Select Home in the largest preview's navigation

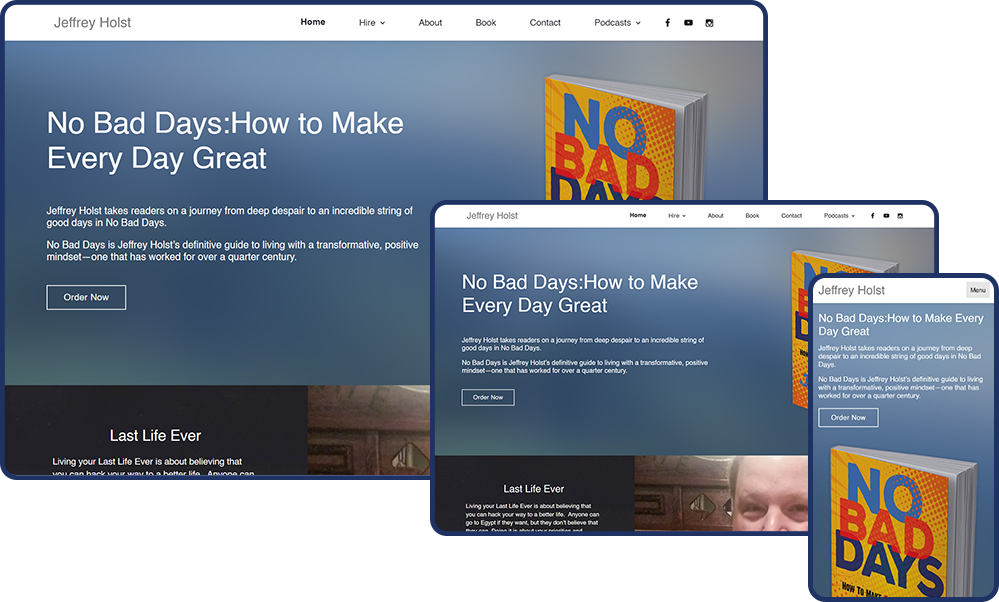pyautogui.click(x=313, y=22)
